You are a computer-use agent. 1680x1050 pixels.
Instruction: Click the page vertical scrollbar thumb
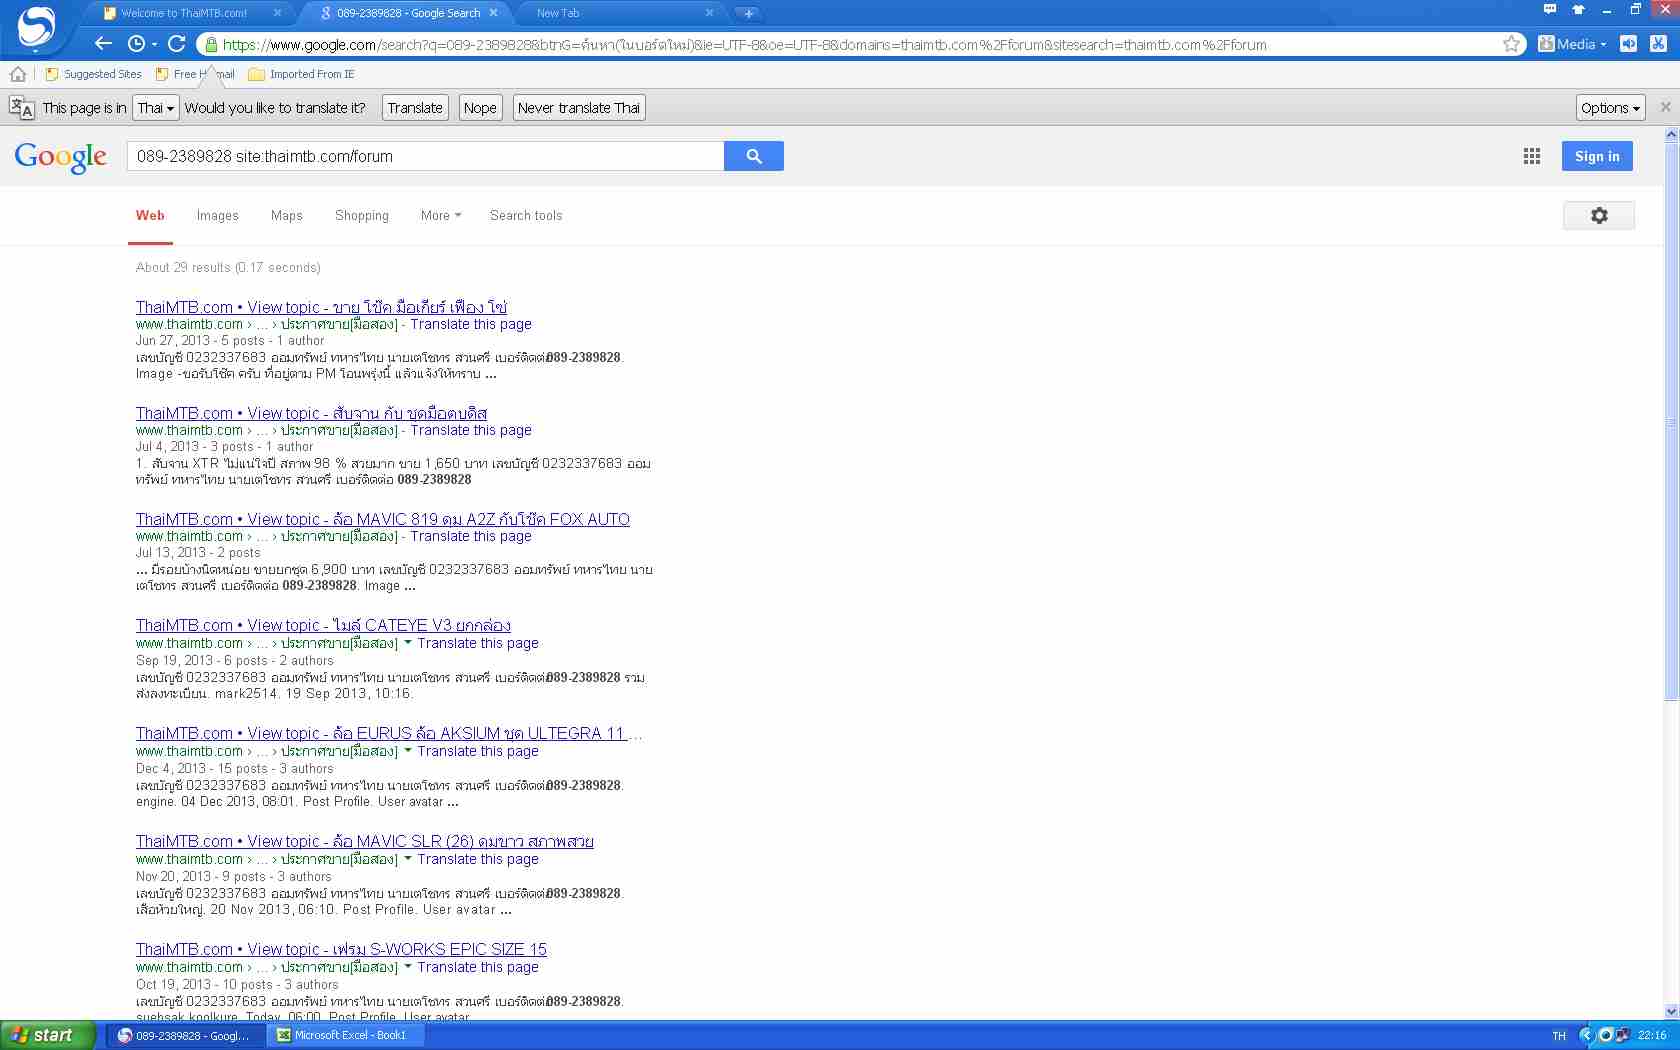pyautogui.click(x=1671, y=422)
